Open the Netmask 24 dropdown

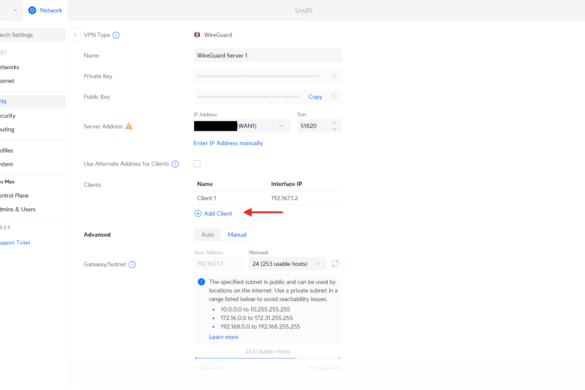click(x=287, y=264)
